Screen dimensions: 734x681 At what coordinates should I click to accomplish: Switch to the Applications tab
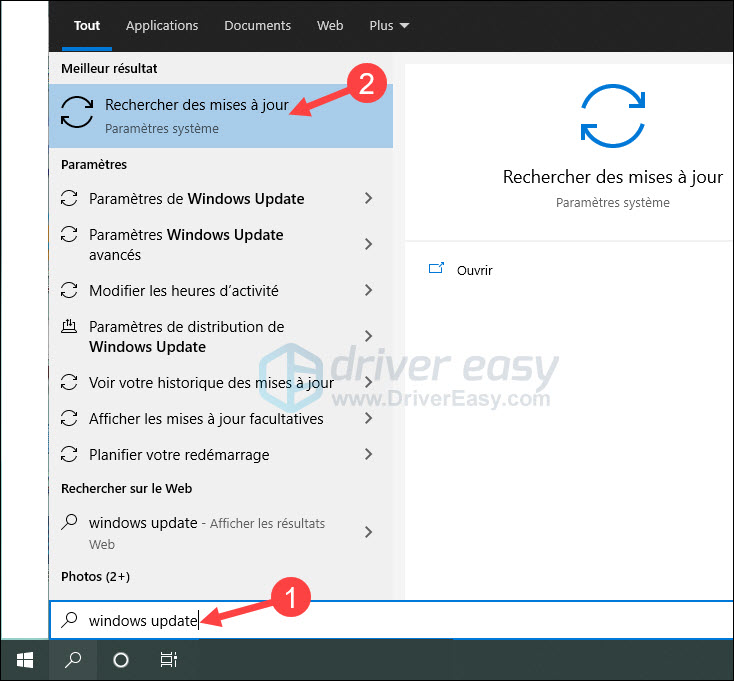click(x=162, y=25)
